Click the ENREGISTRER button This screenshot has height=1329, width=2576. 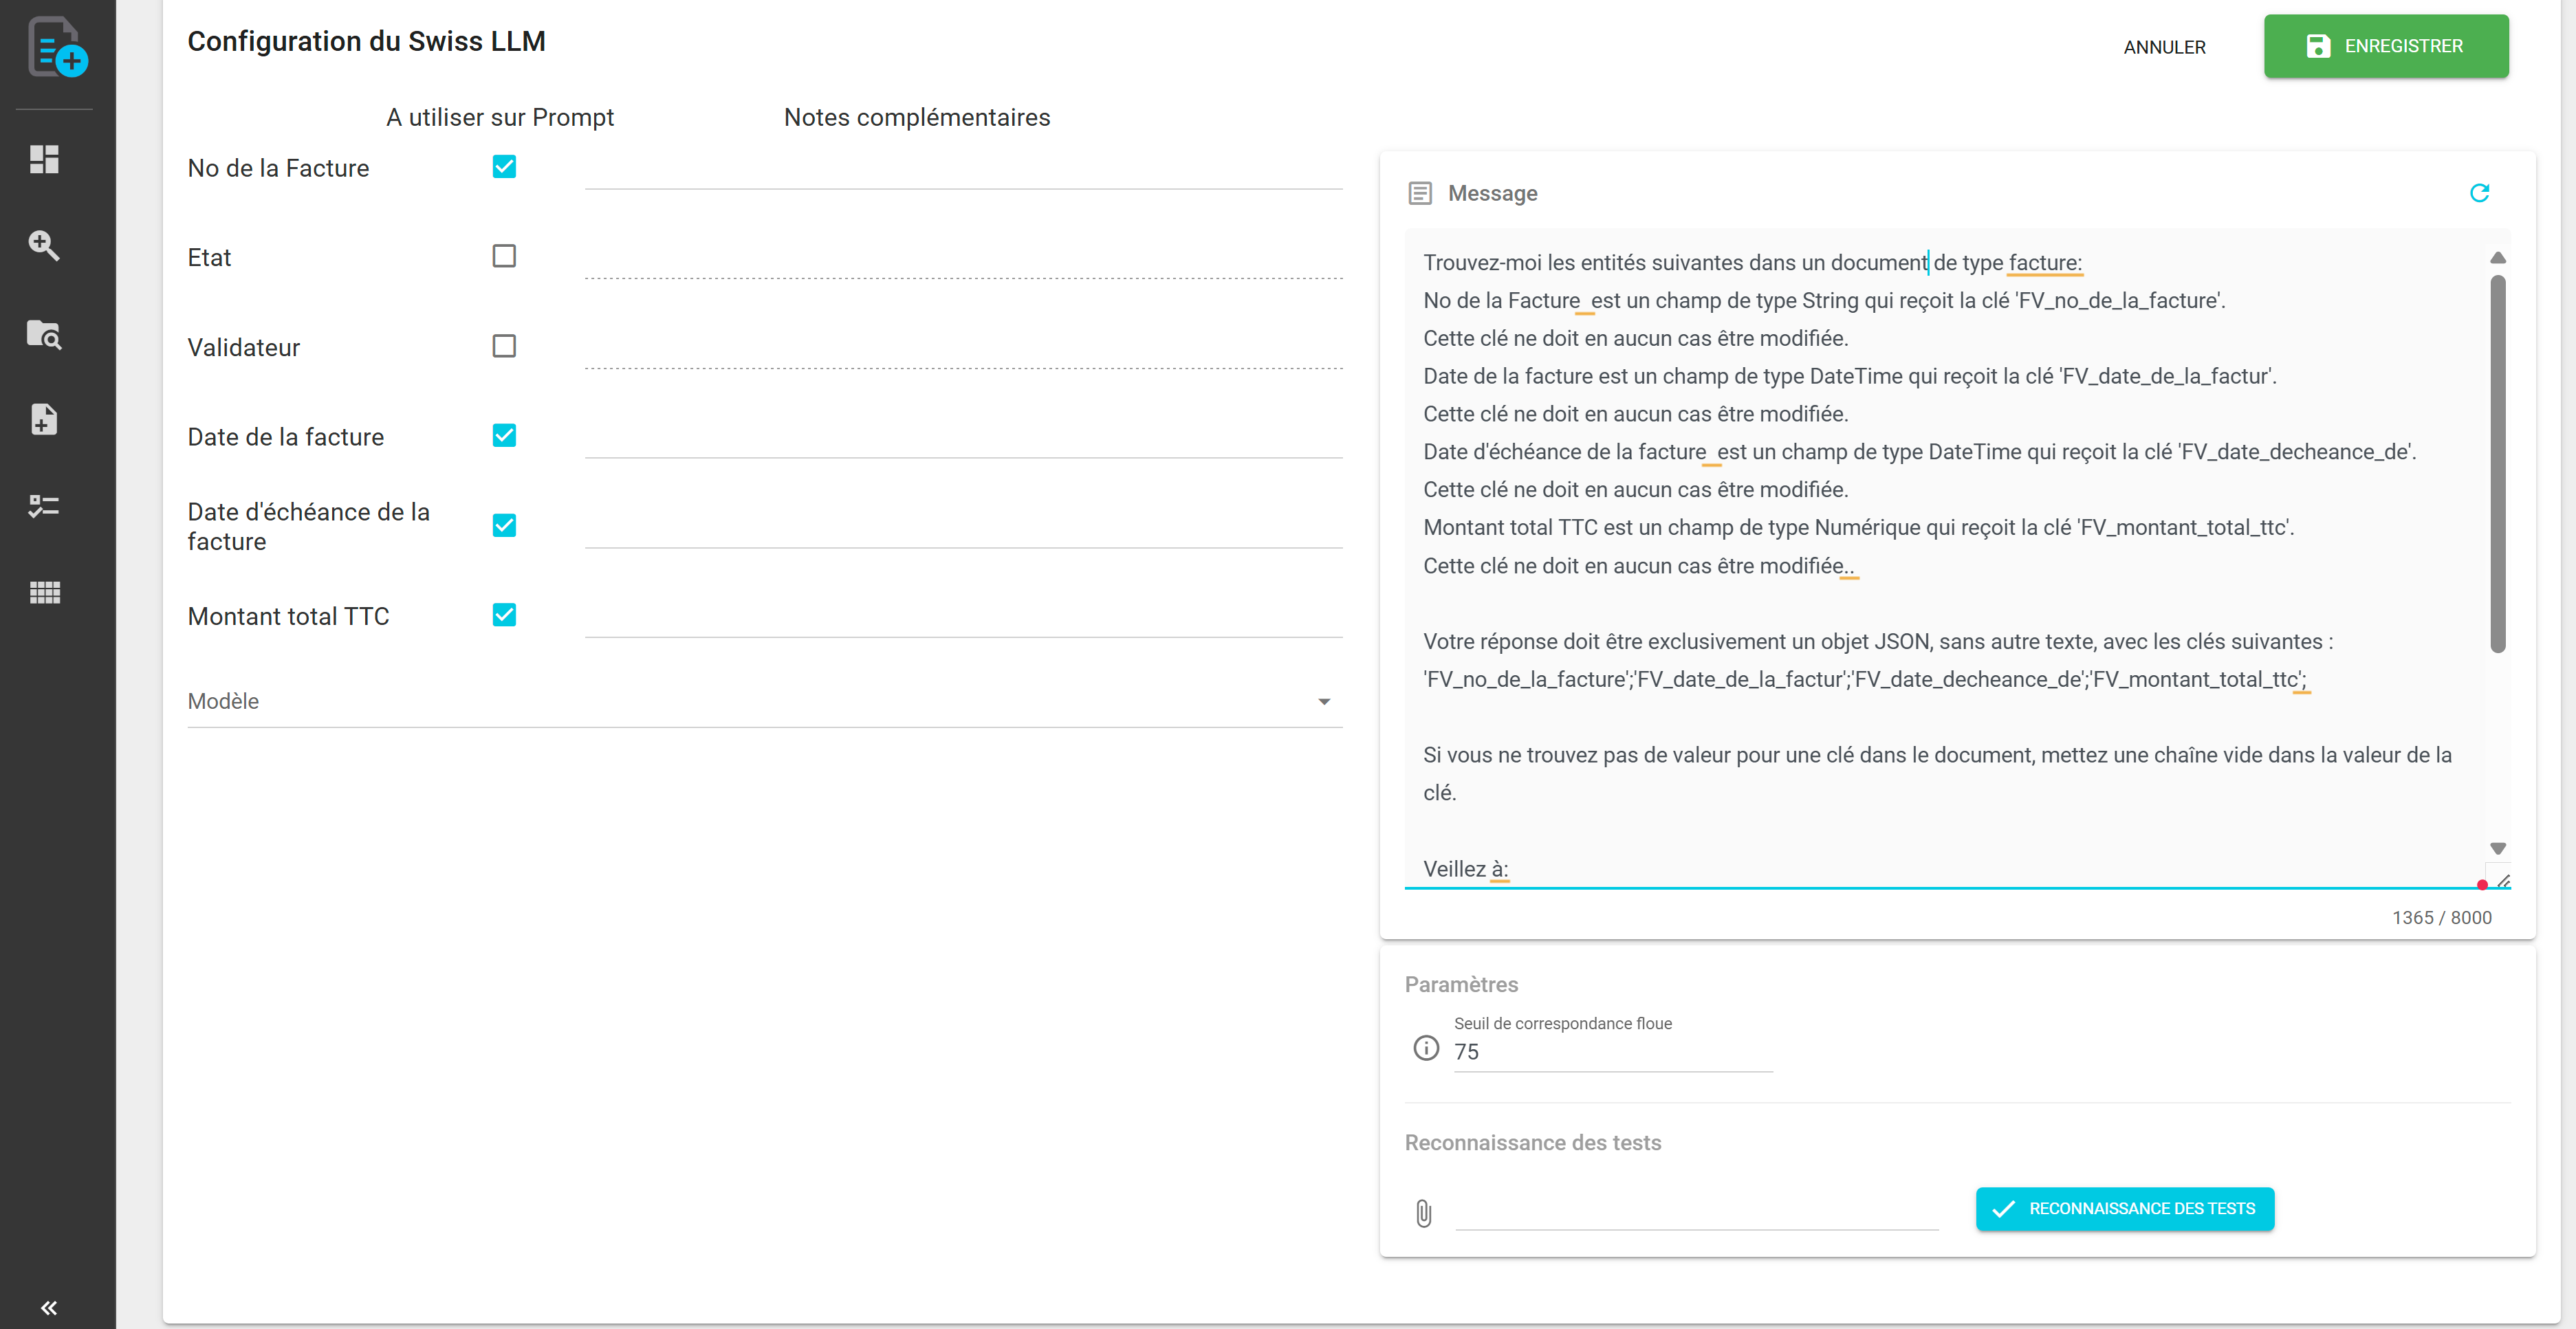[2386, 46]
